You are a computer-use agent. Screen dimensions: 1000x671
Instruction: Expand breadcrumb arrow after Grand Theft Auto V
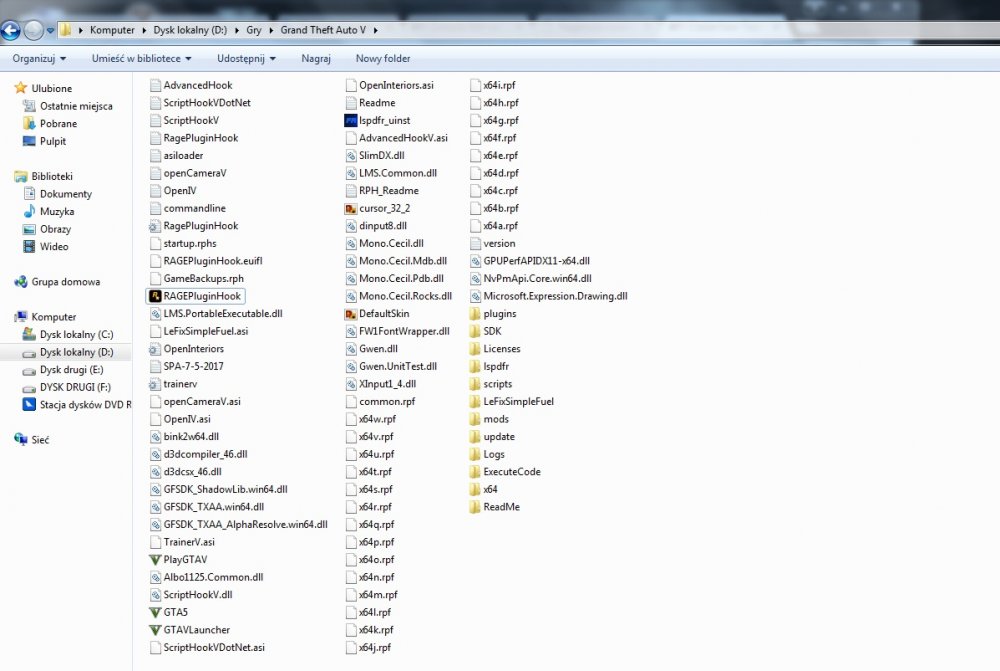[x=376, y=30]
